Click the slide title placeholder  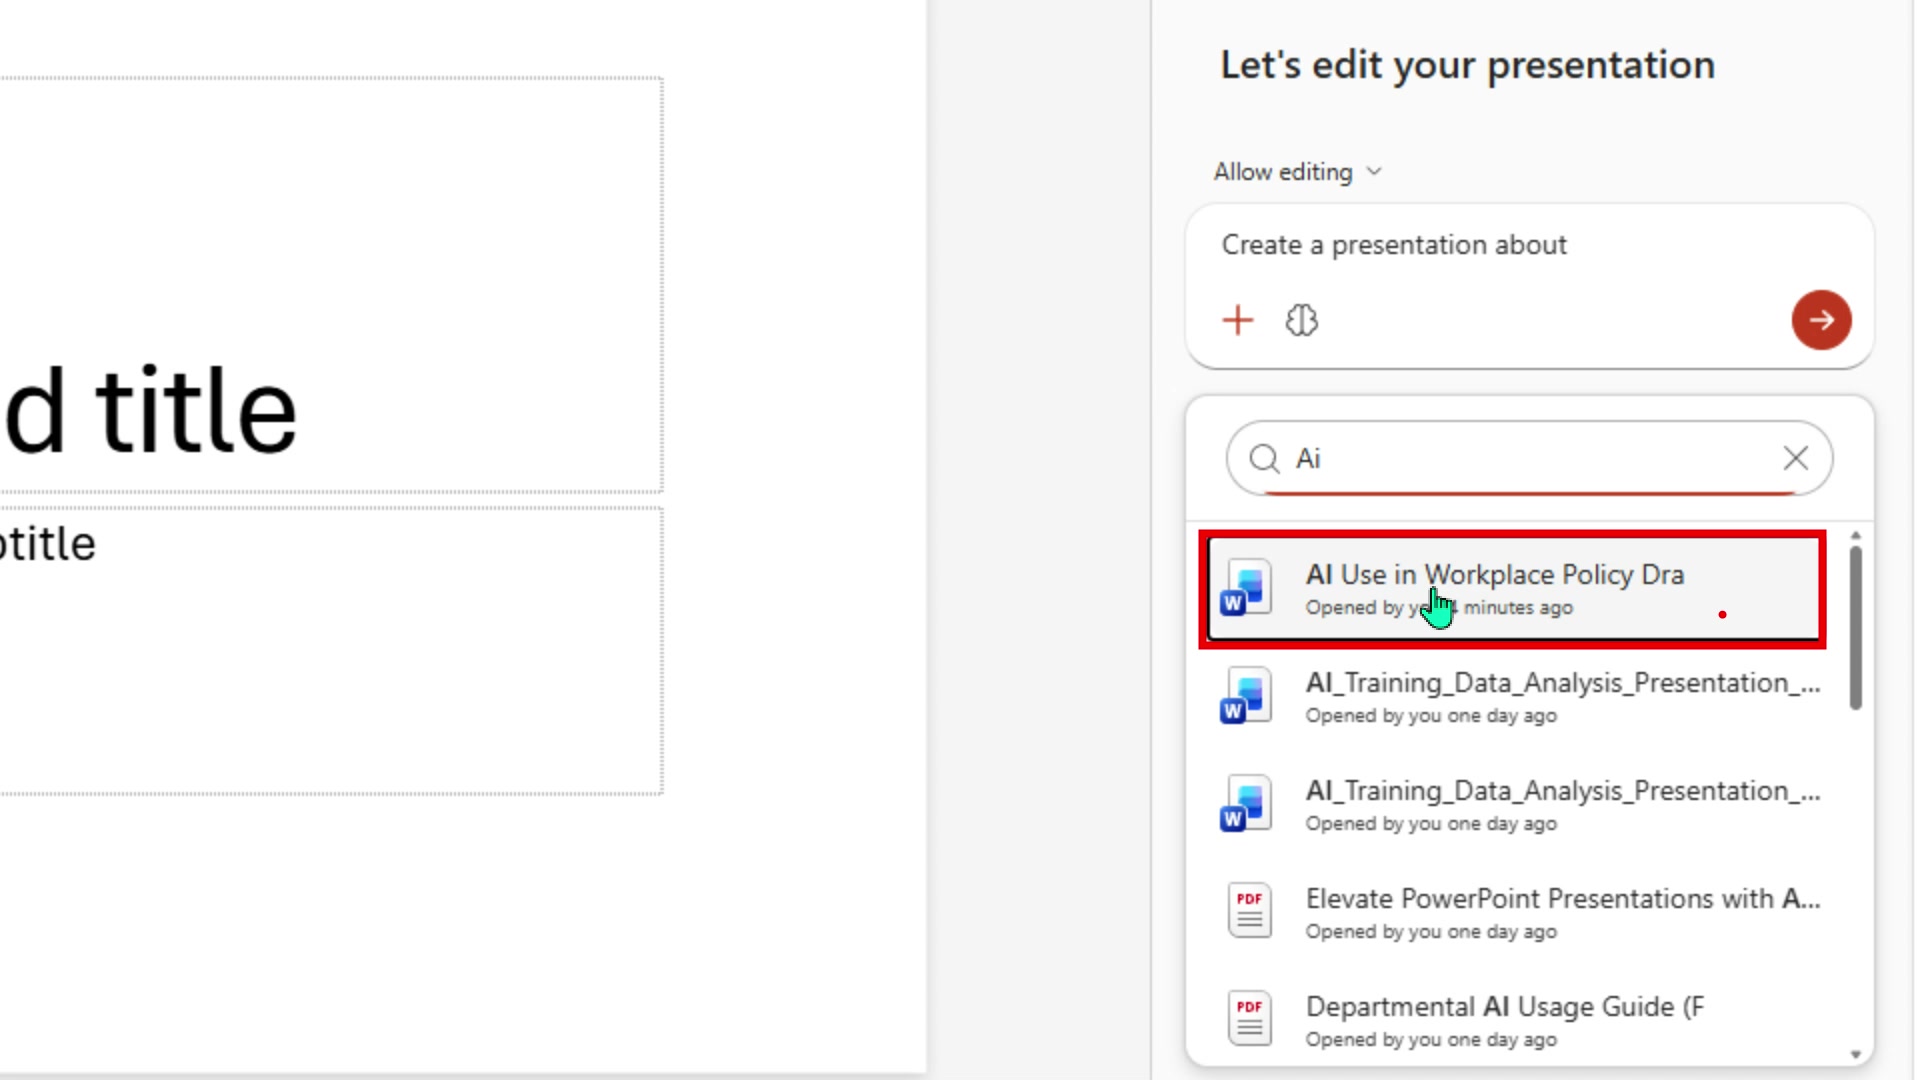330,285
